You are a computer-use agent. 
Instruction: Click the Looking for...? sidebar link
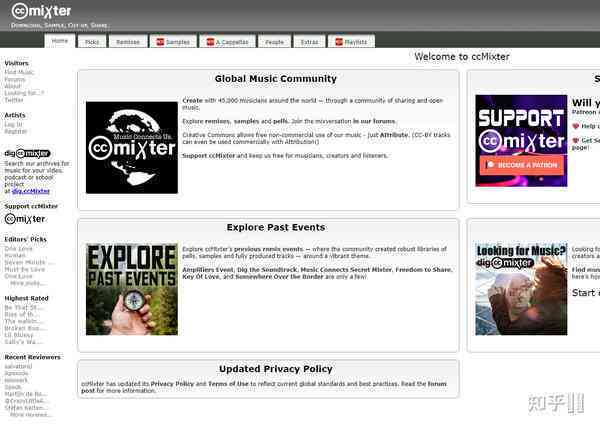[24, 93]
